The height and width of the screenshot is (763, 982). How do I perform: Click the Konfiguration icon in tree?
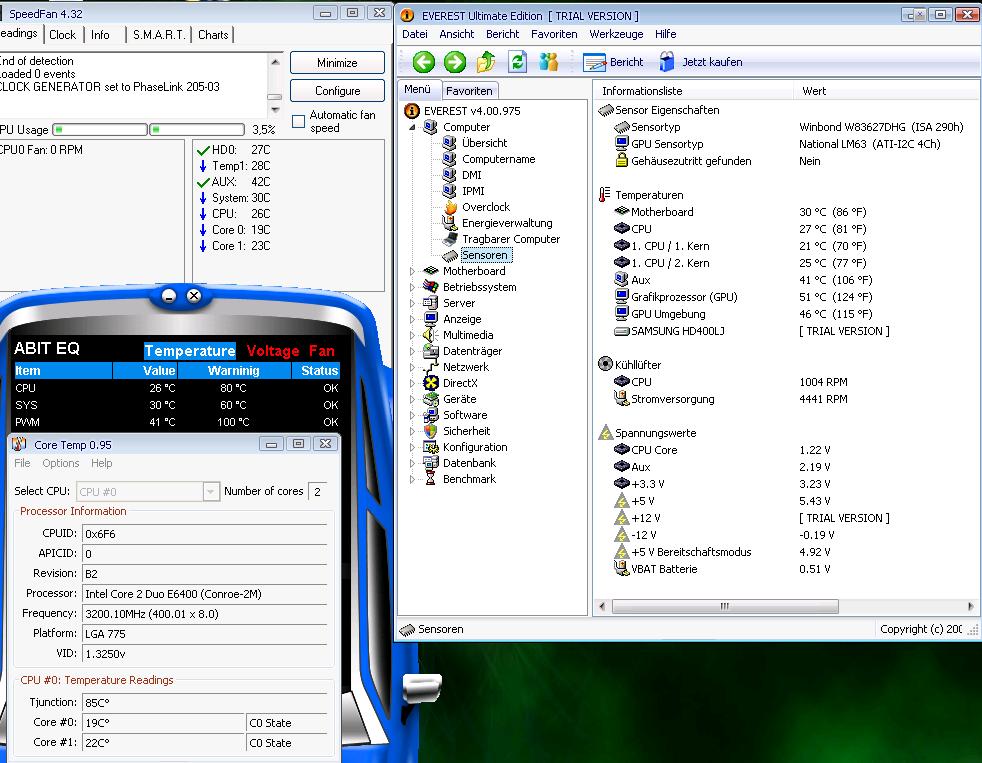(430, 447)
